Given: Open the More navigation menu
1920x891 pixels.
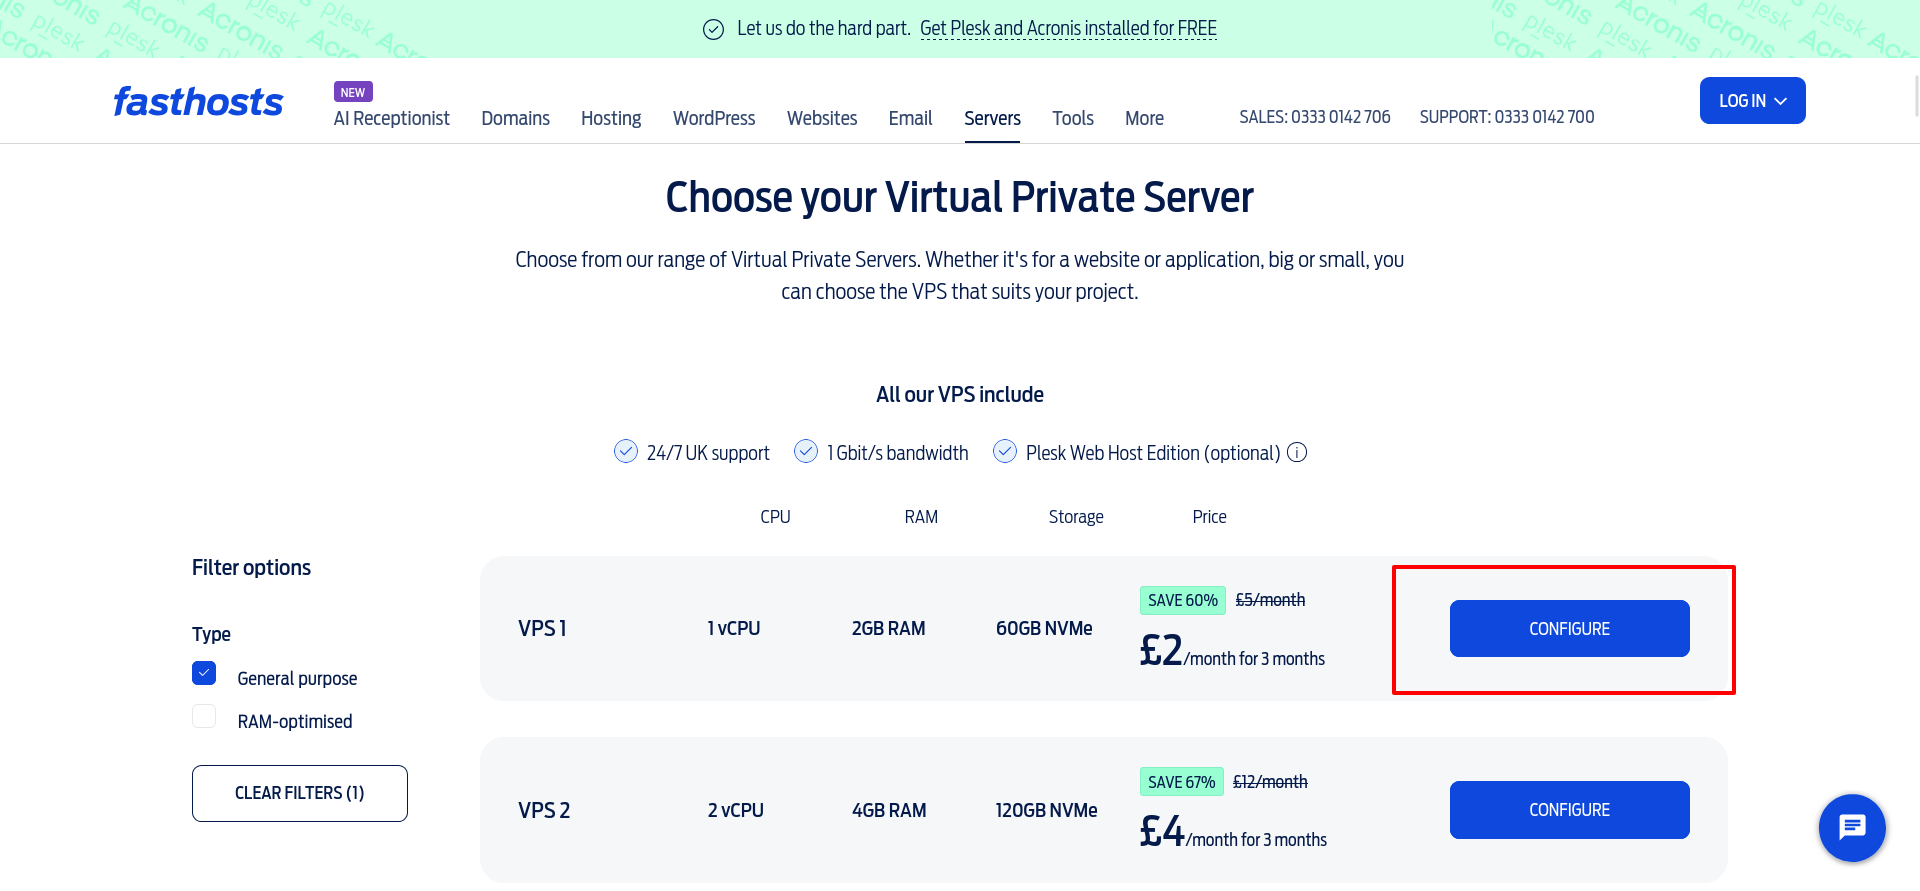Looking at the screenshot, I should 1144,118.
